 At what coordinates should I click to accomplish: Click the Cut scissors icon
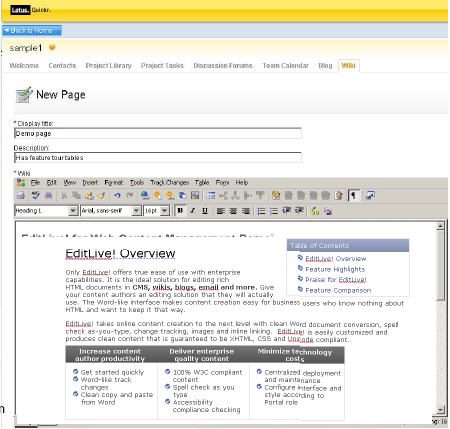tap(64, 196)
